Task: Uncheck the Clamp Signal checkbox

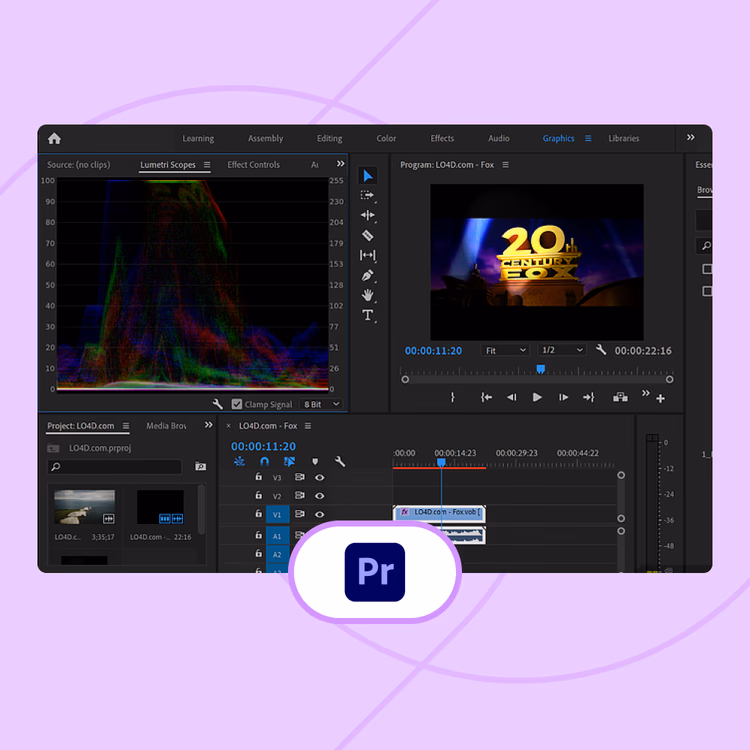Action: 237,404
